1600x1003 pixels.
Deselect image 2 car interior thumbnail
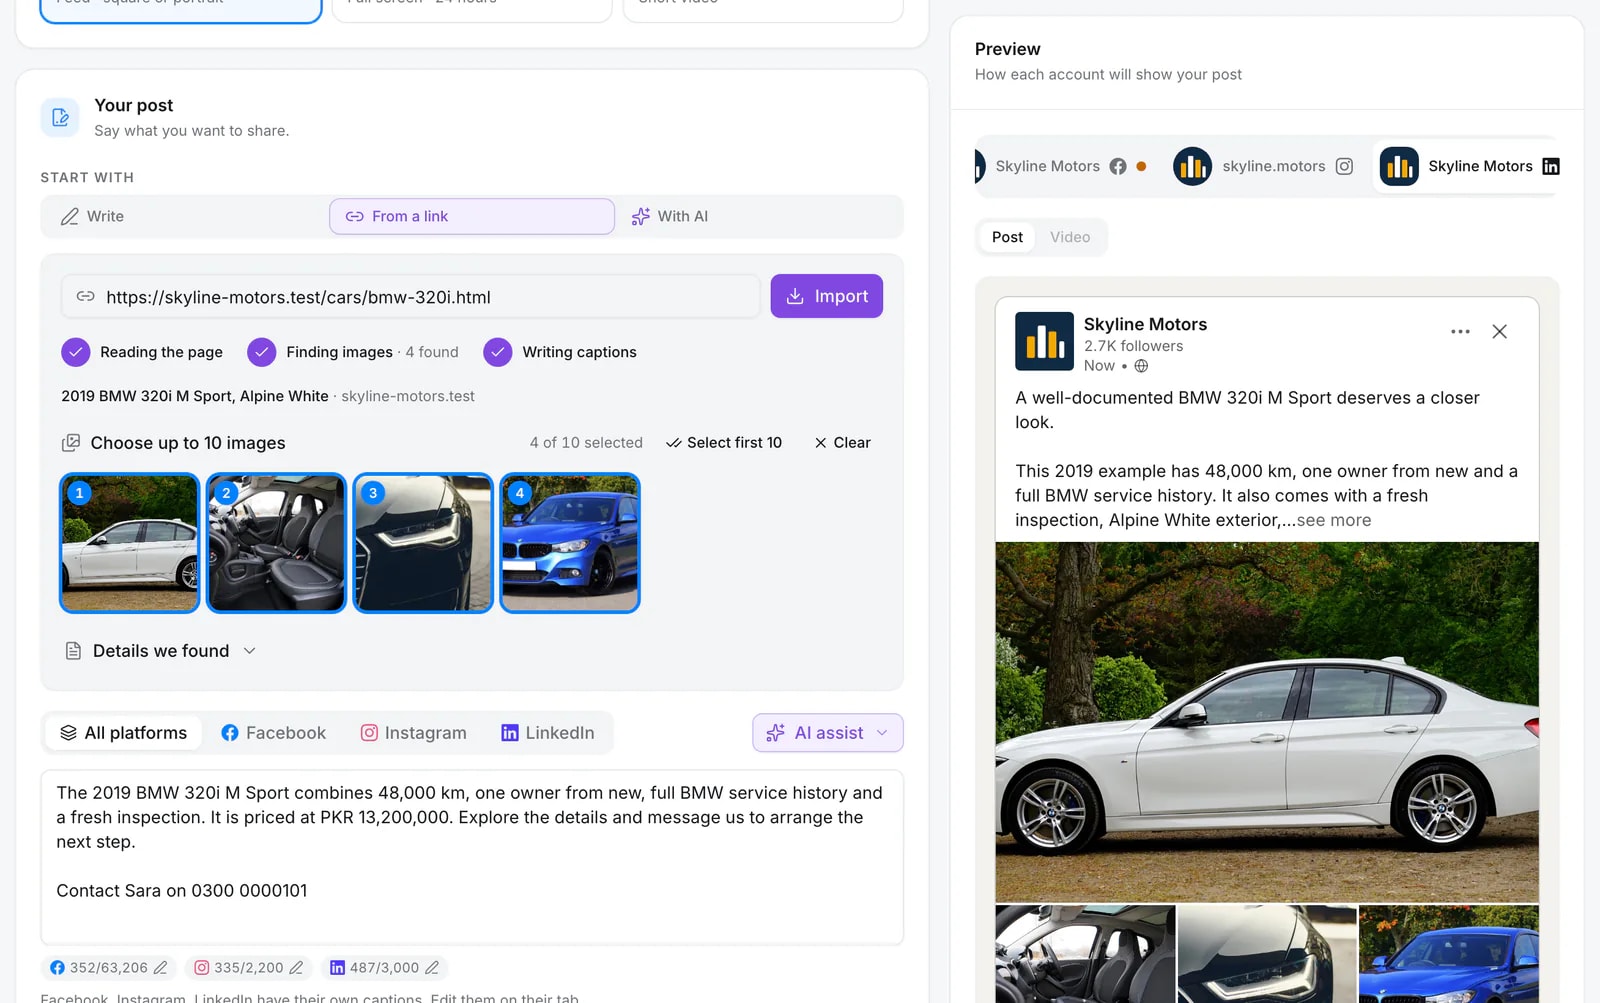(x=276, y=543)
